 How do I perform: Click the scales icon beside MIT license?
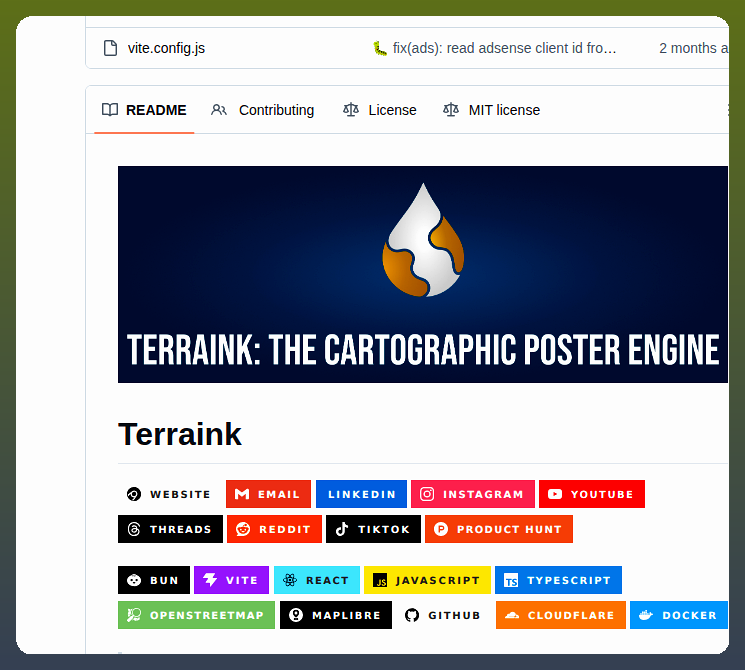pyautogui.click(x=451, y=110)
